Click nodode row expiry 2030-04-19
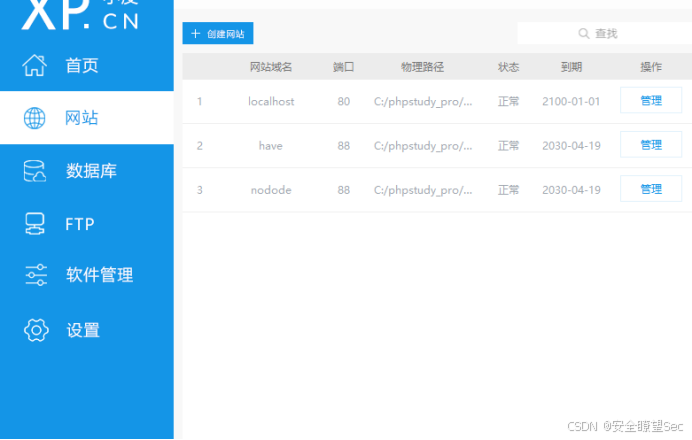Screen dimensions: 692x440 [572, 190]
